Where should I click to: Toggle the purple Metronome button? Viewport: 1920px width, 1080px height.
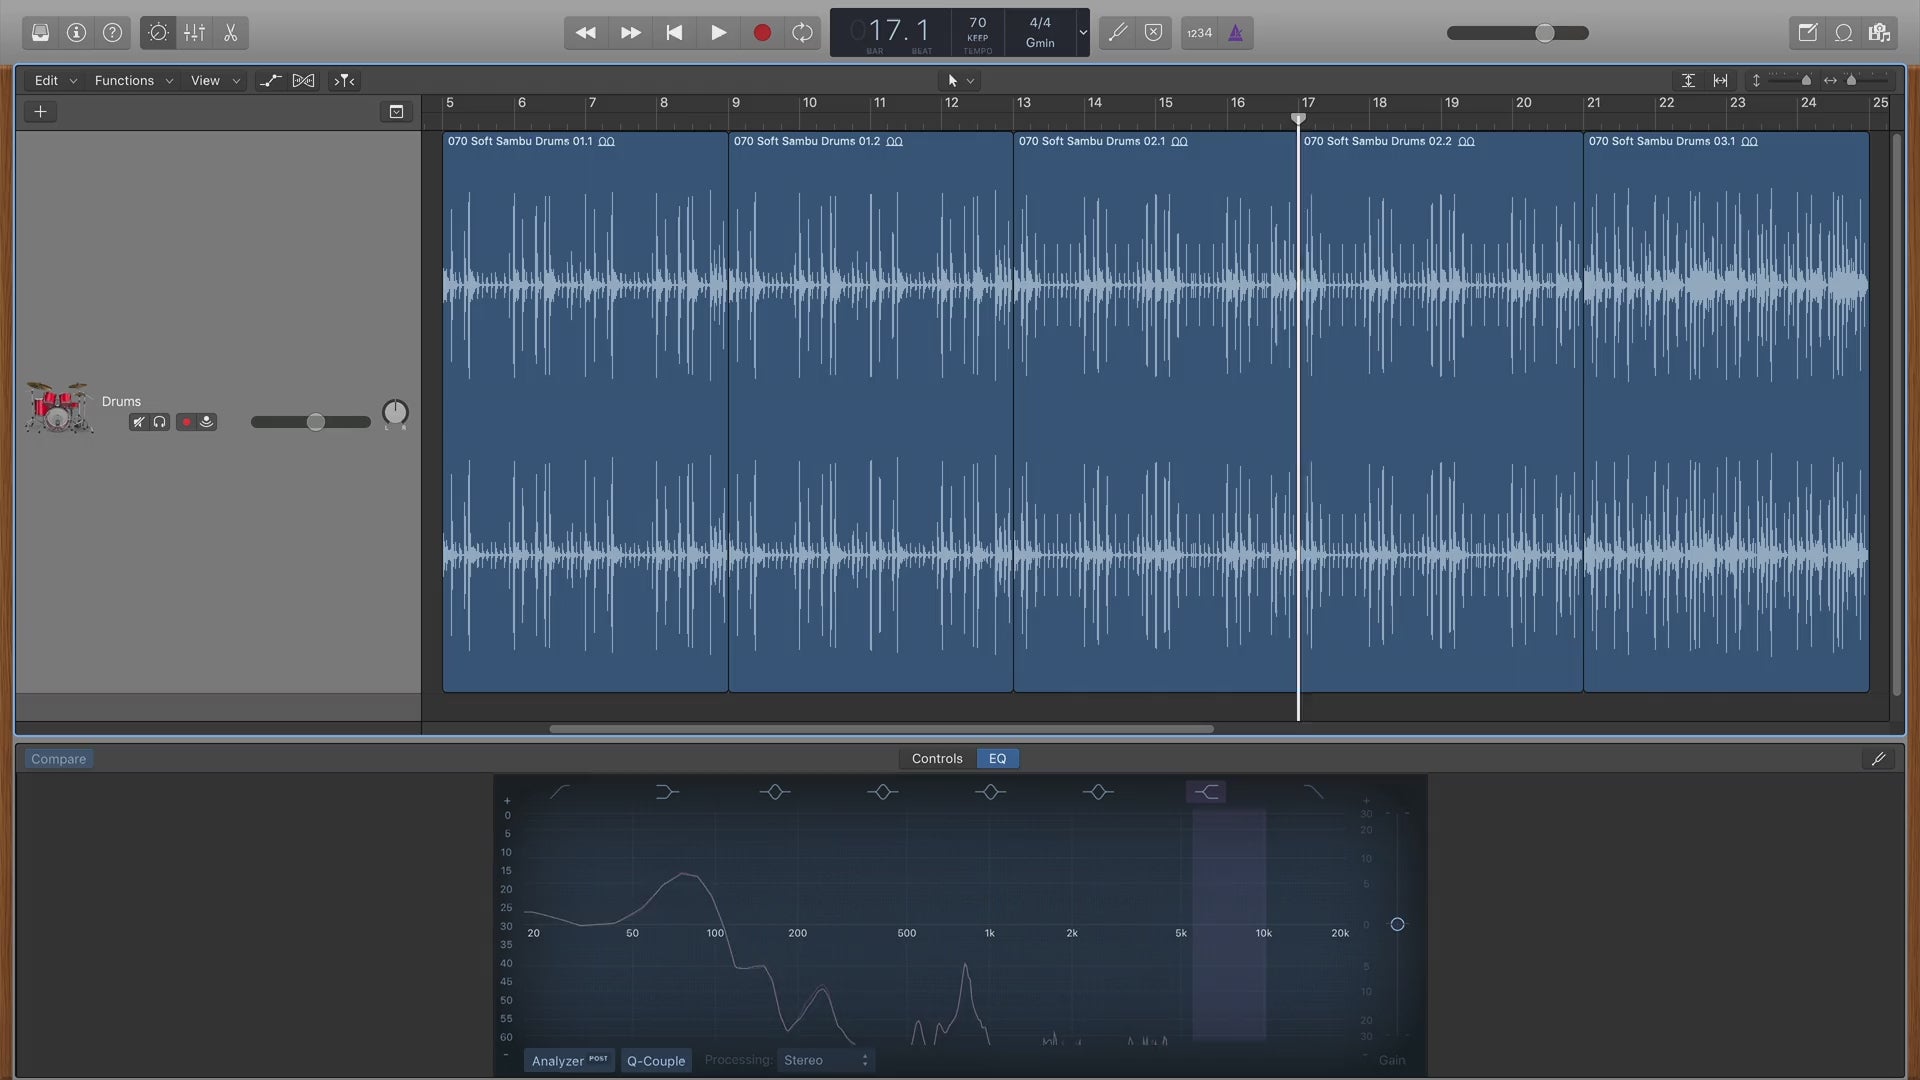[x=1236, y=33]
